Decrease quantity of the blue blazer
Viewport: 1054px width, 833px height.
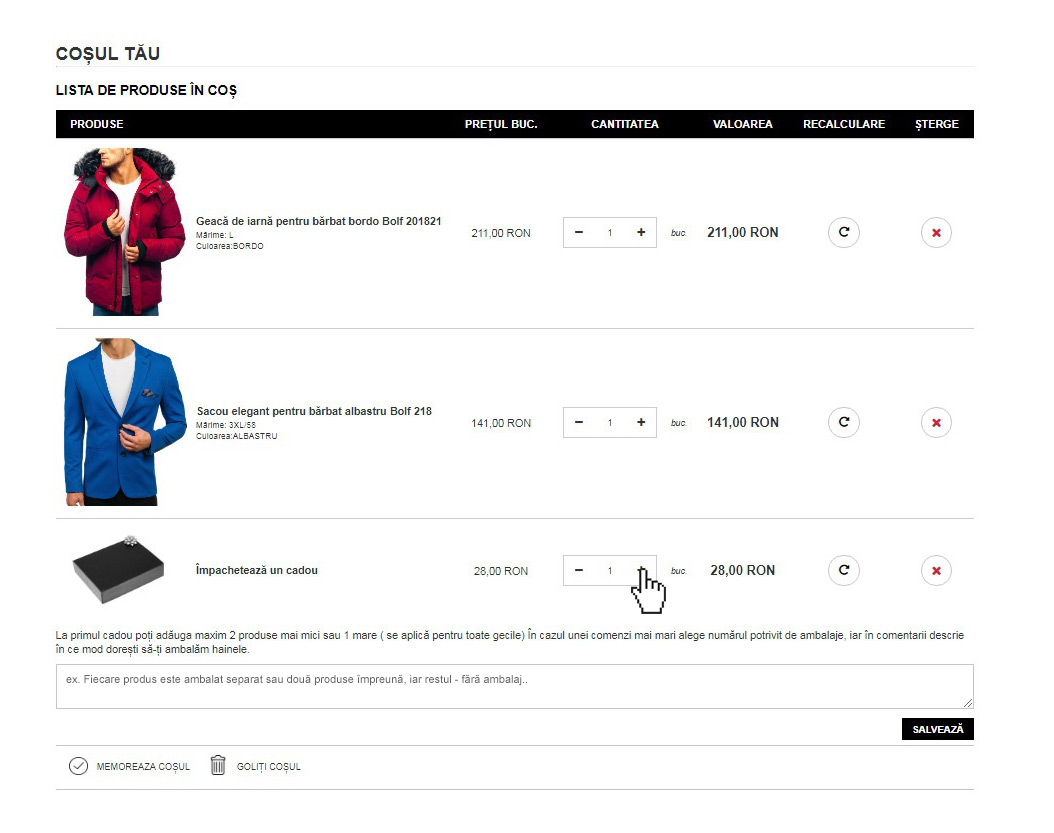tap(579, 423)
